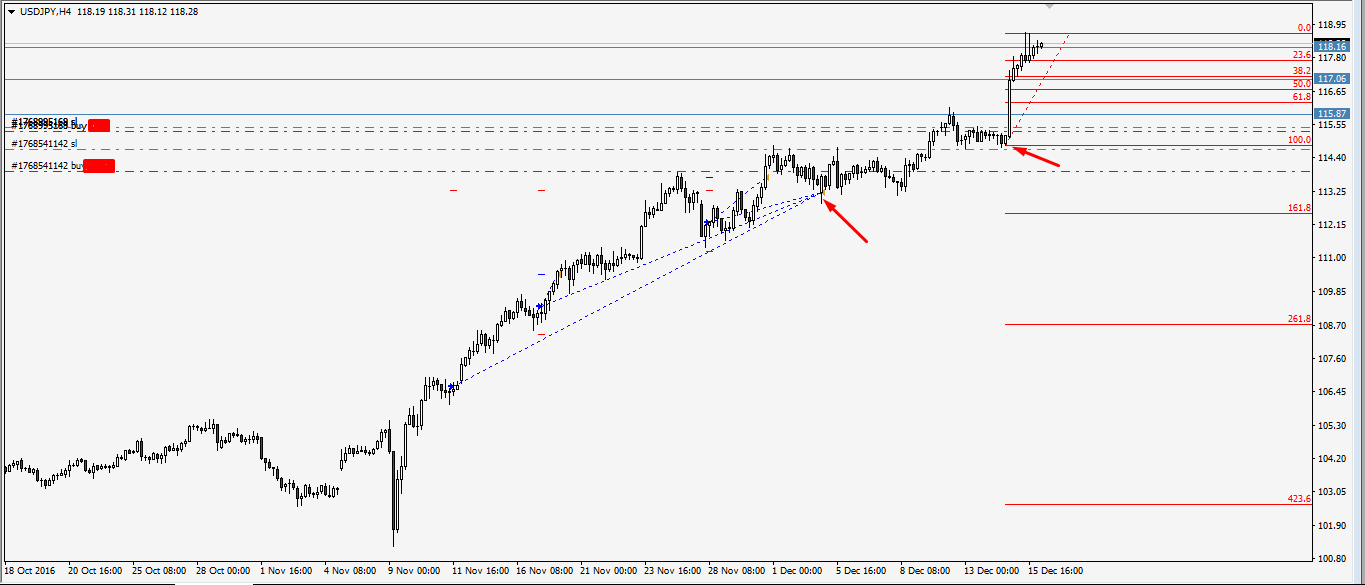Click the 107.60 price scale value
Image resolution: width=1365 pixels, height=585 pixels.
pyautogui.click(x=1333, y=358)
